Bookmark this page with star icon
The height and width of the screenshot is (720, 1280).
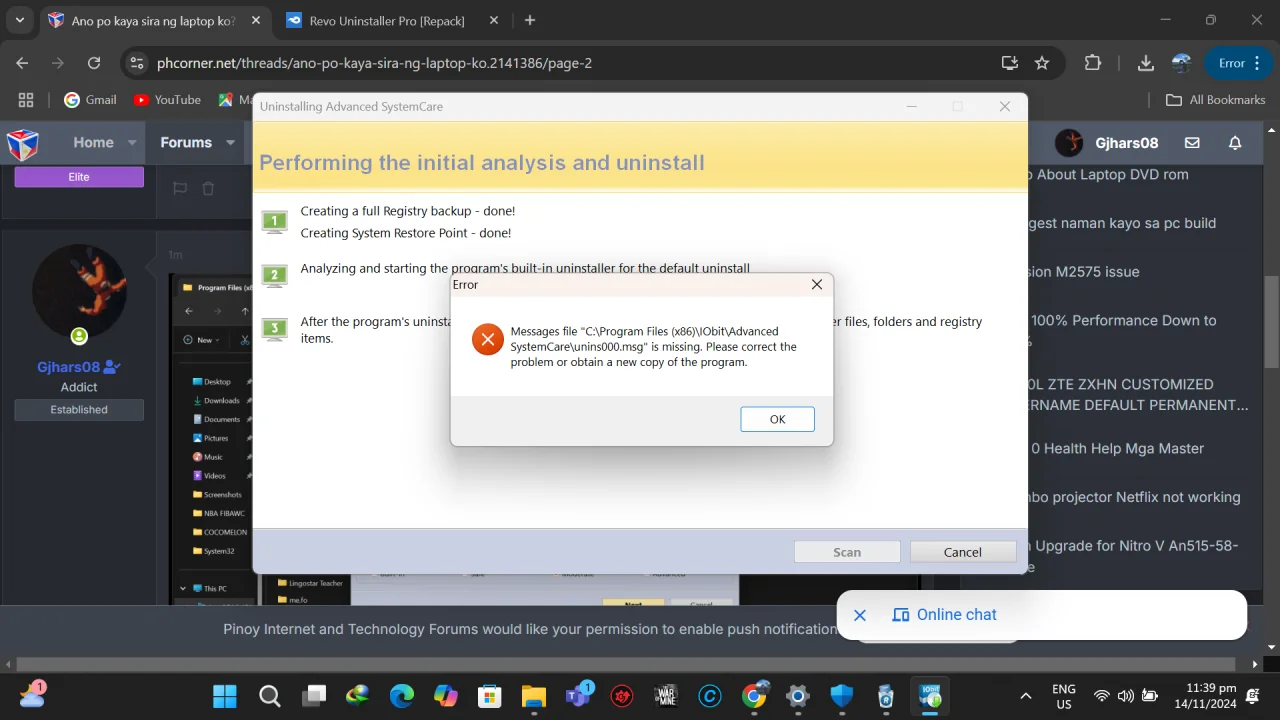1042,63
